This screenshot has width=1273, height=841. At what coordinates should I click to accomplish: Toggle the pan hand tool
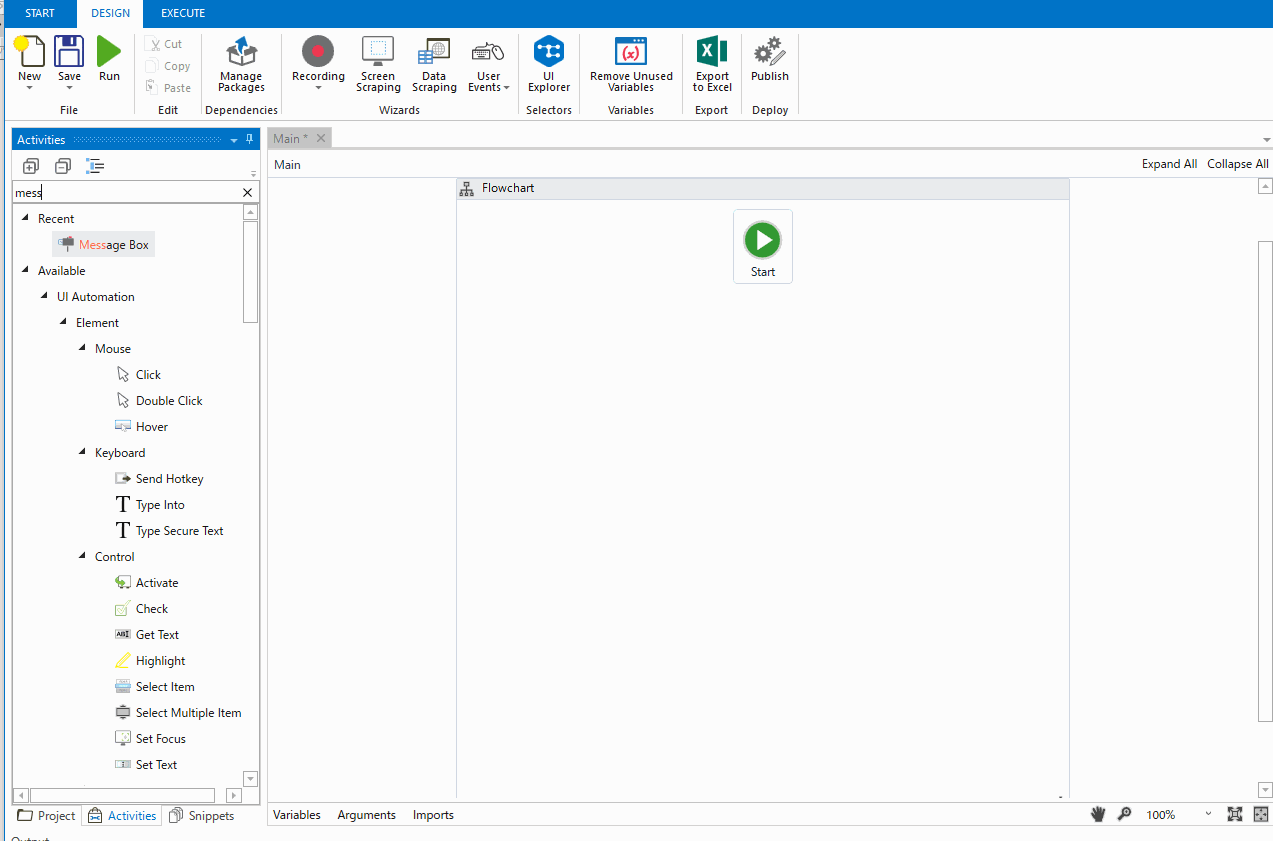point(1098,815)
